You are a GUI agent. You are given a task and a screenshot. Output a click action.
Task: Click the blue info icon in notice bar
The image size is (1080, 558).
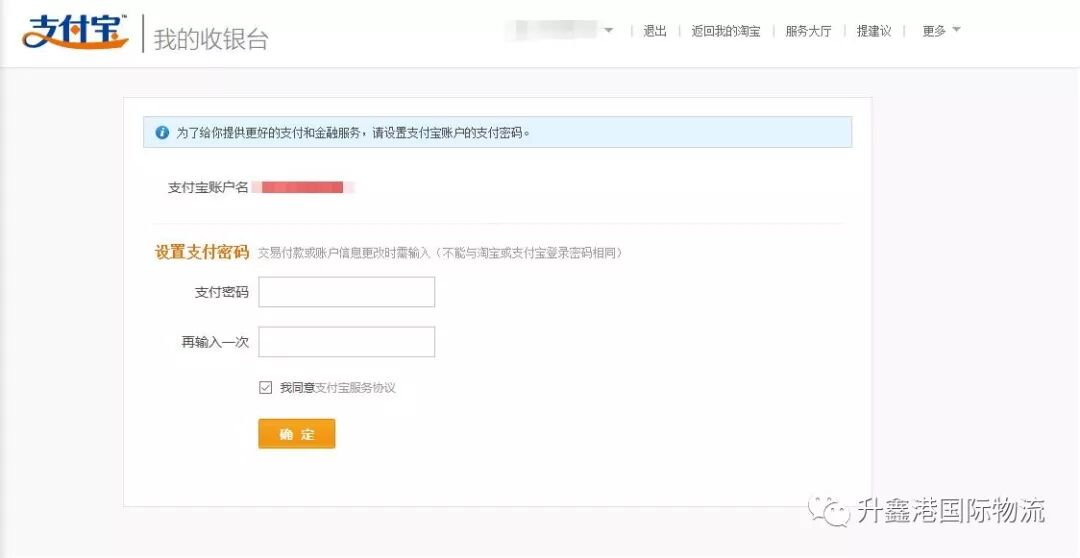161,132
